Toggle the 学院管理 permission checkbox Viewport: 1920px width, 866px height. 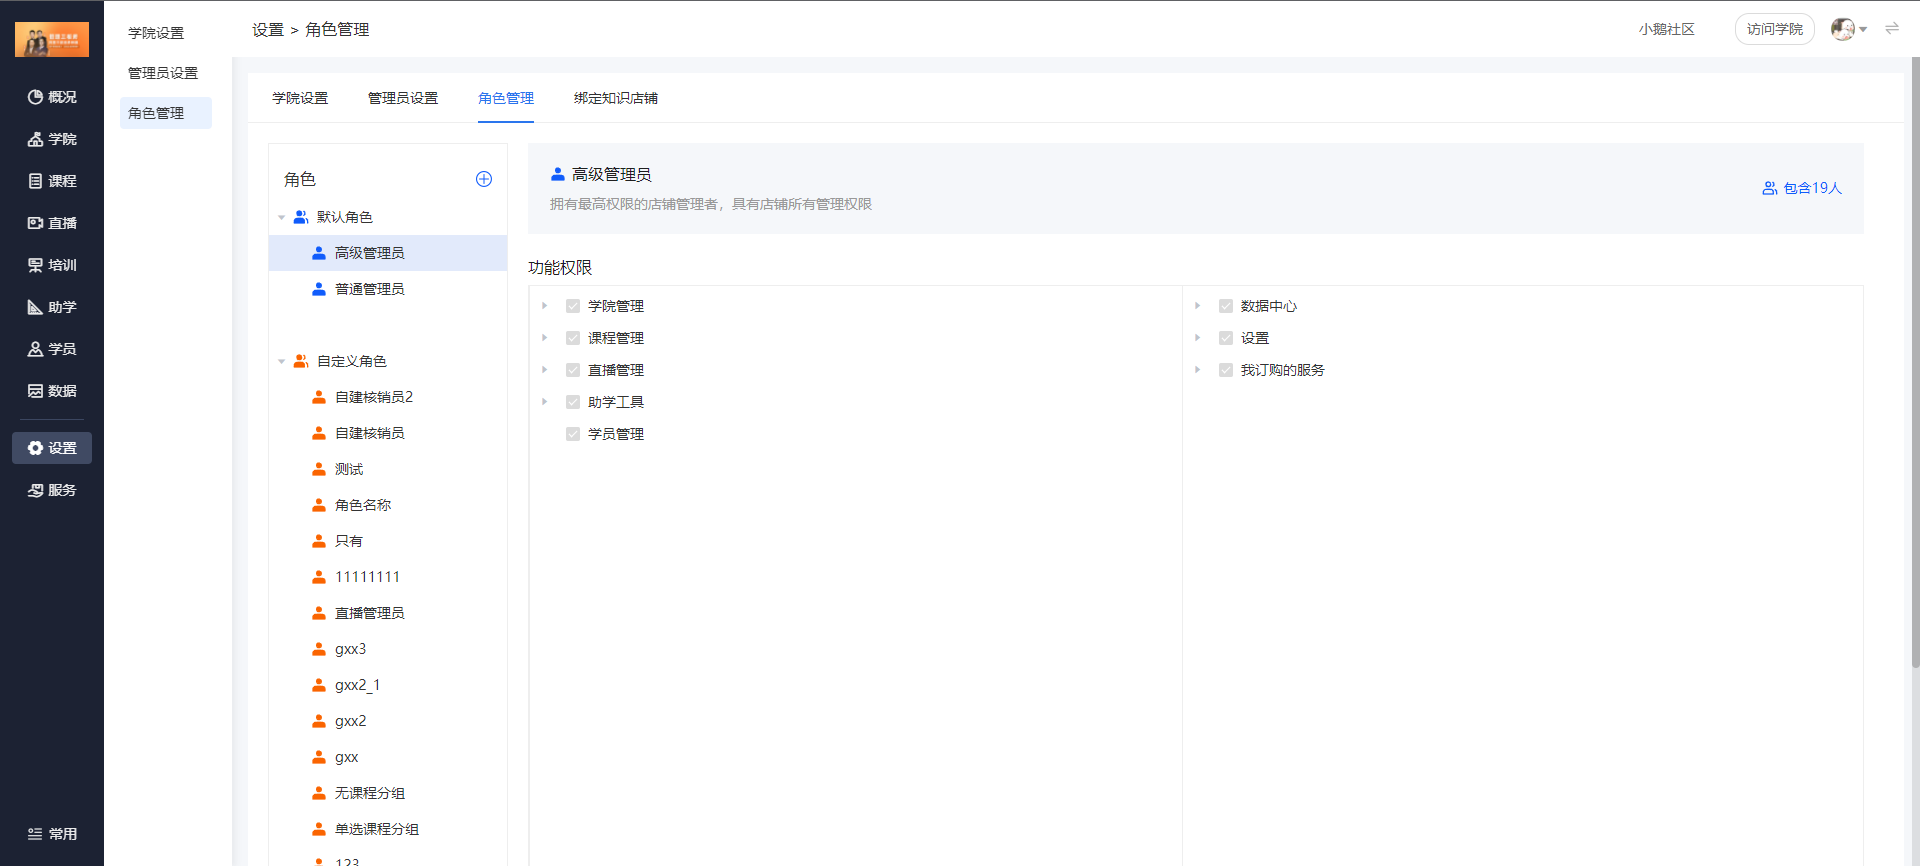click(x=573, y=306)
